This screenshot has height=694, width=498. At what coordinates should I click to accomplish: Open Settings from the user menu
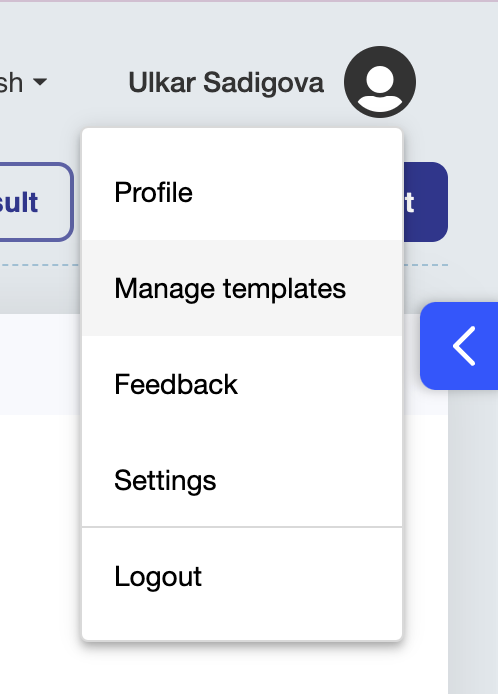(x=242, y=480)
